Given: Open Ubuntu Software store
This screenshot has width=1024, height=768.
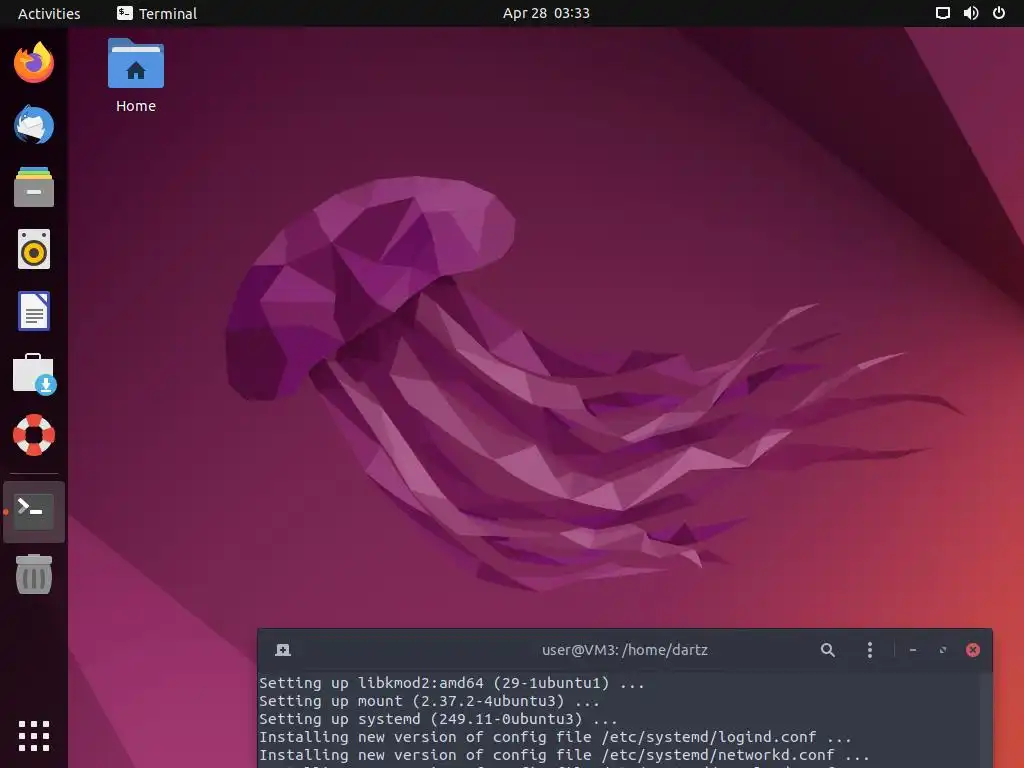Looking at the screenshot, I should pyautogui.click(x=34, y=374).
